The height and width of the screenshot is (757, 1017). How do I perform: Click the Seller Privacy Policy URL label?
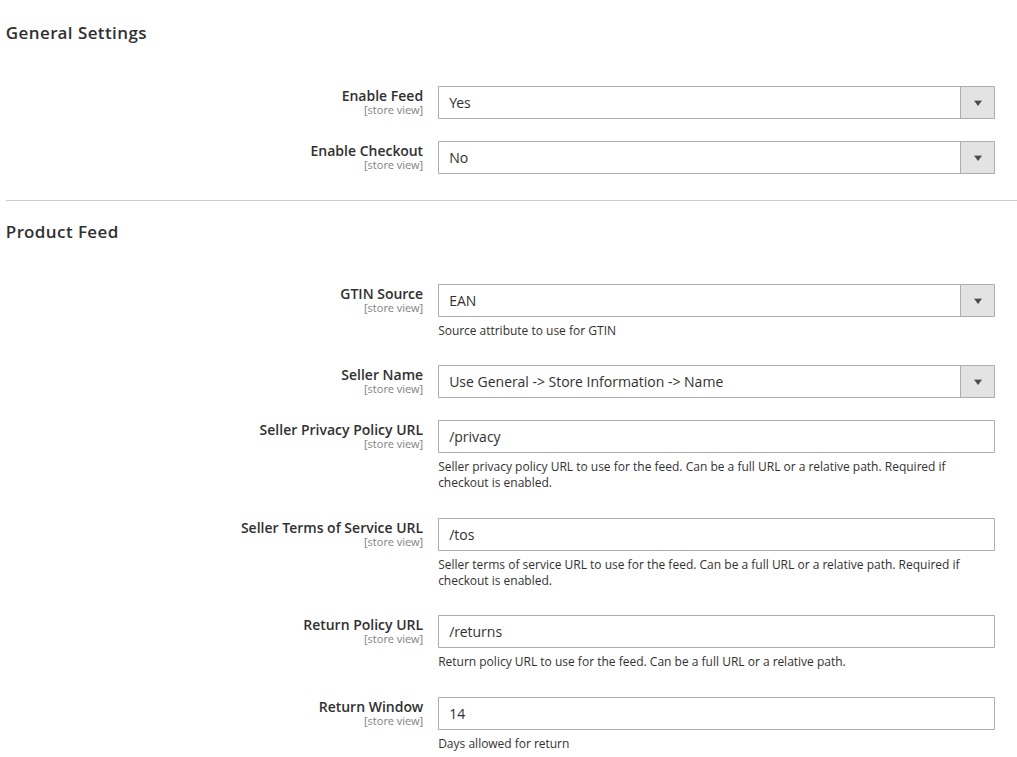340,430
